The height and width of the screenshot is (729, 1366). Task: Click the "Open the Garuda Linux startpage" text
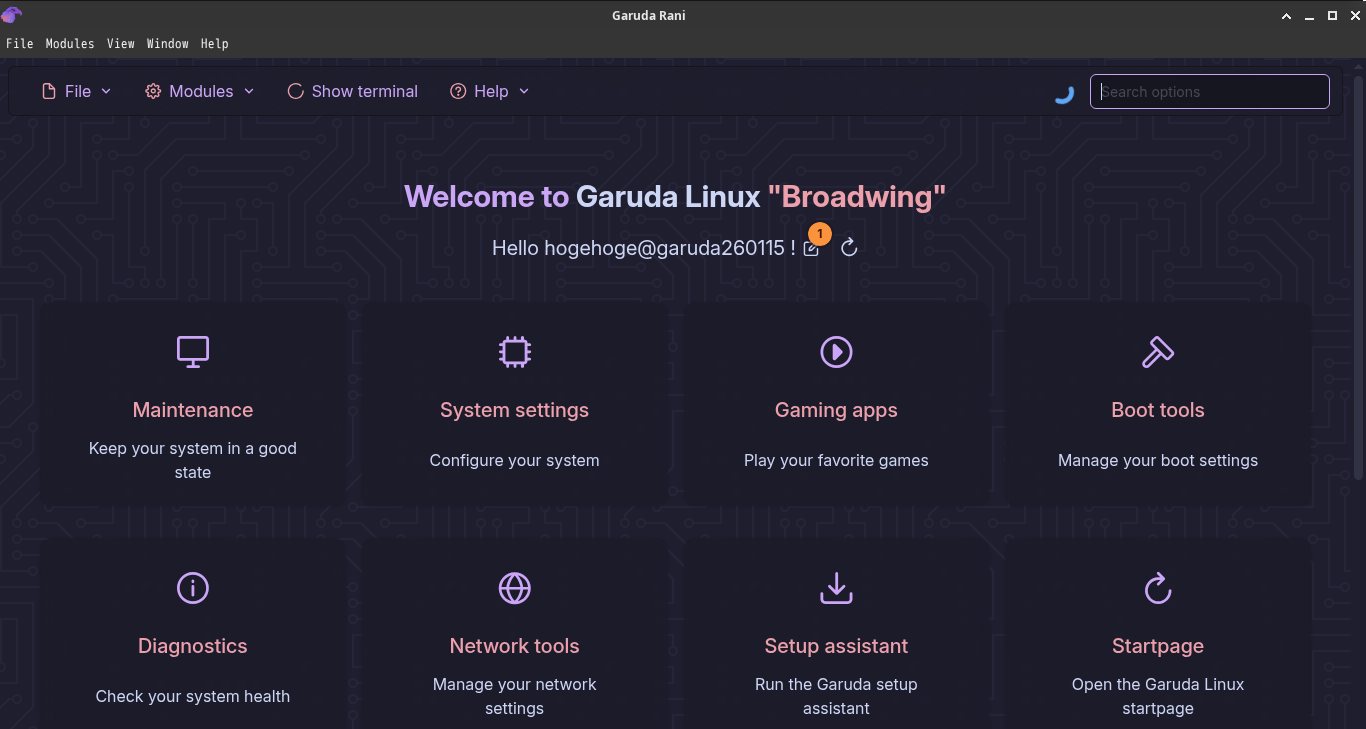(1158, 696)
